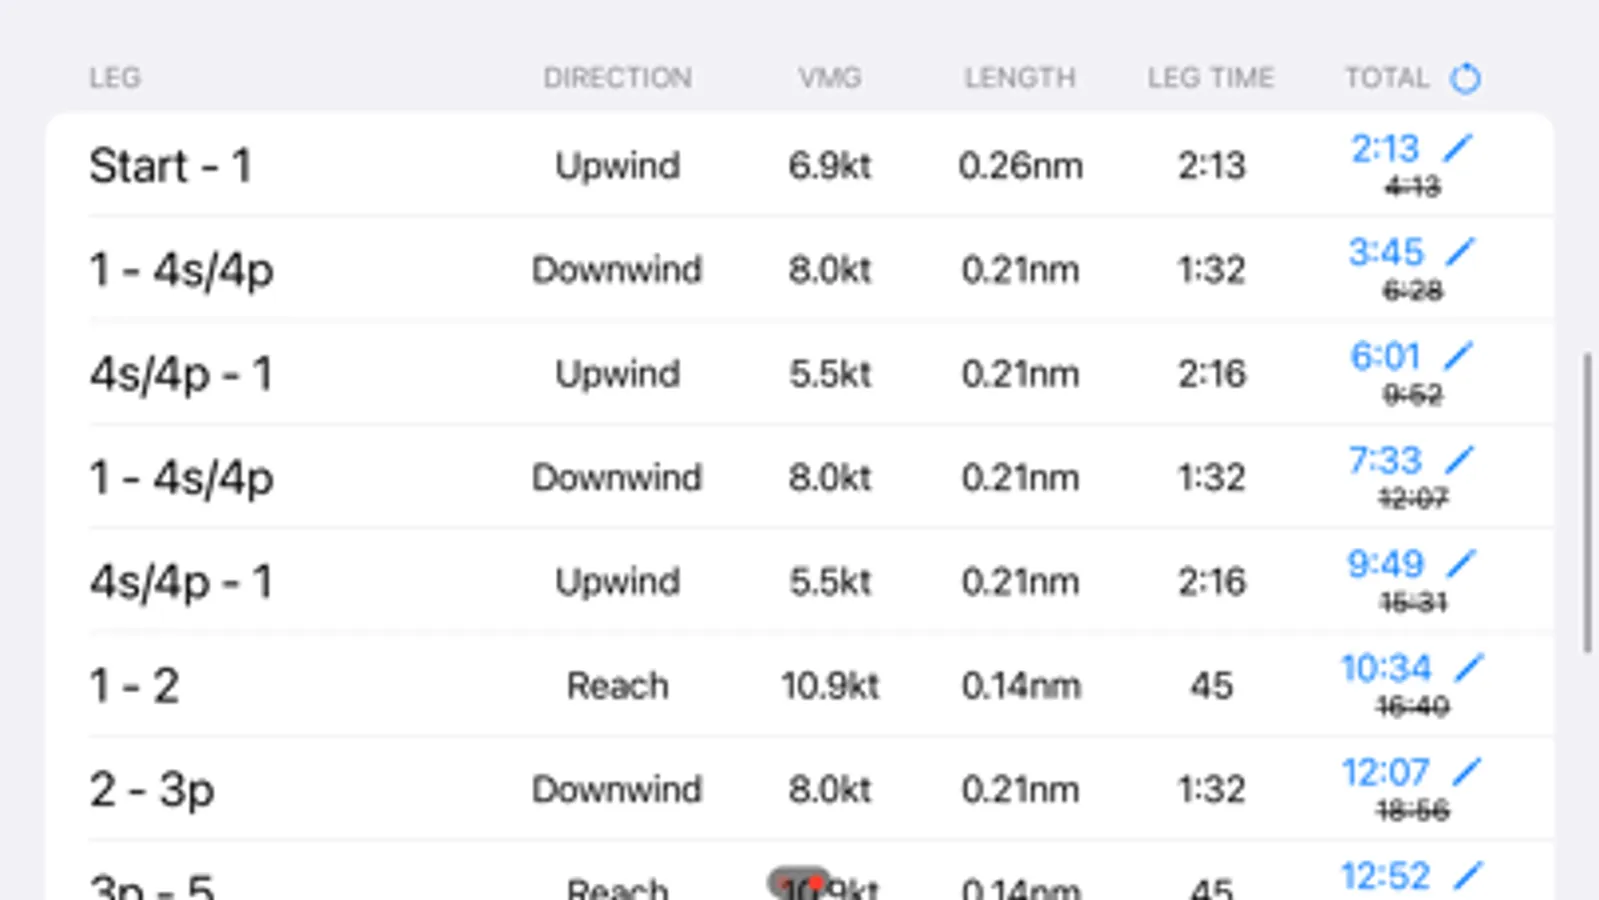
Task: Click pencil icon next to 6:01 total
Action: [x=1459, y=355]
